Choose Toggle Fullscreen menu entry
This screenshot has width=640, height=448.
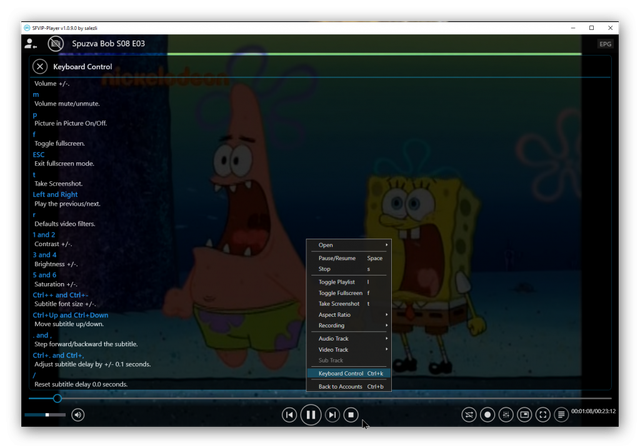tap(349, 293)
